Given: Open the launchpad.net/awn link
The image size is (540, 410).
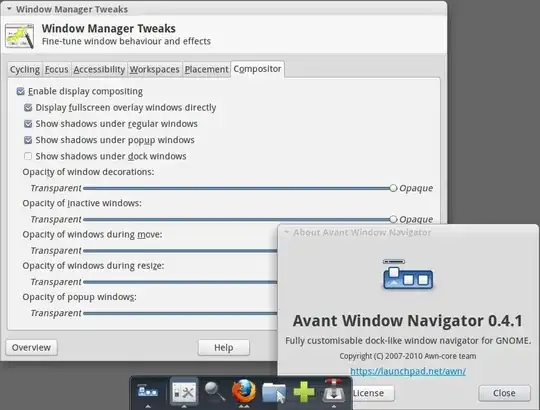Looking at the screenshot, I should click(408, 371).
